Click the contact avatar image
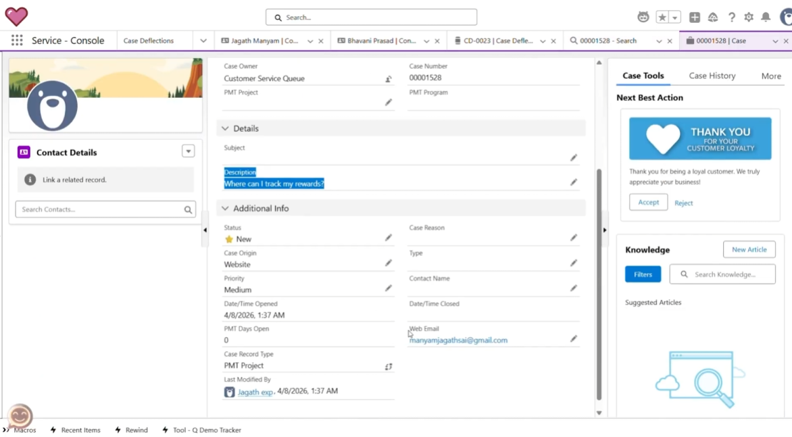 point(52,106)
